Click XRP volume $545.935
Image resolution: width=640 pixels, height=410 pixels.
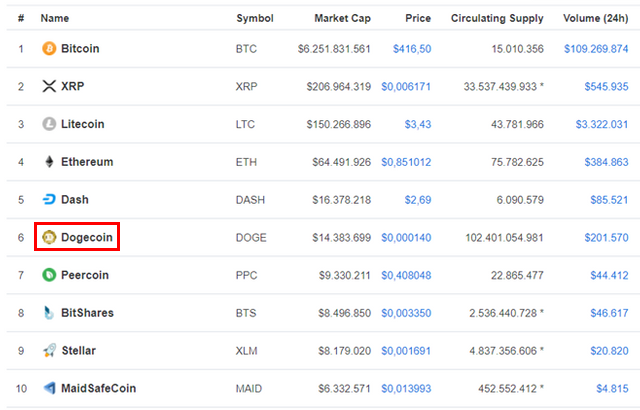(606, 86)
